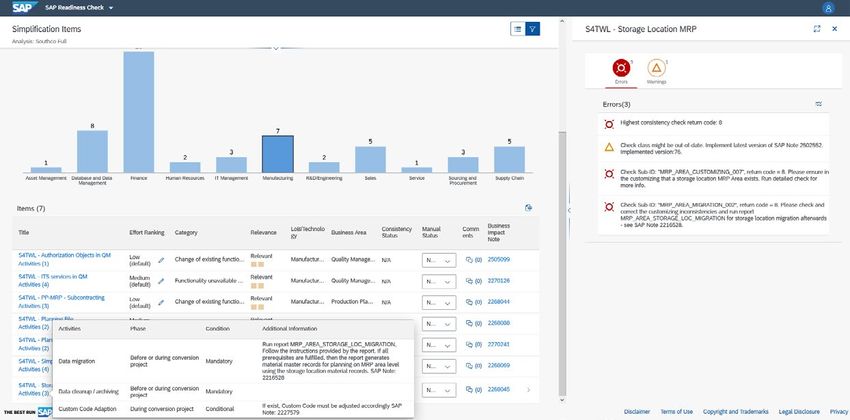Image resolution: width=850 pixels, height=420 pixels.
Task: Open Manual Status dropdown for ITS services row
Action: tap(439, 282)
